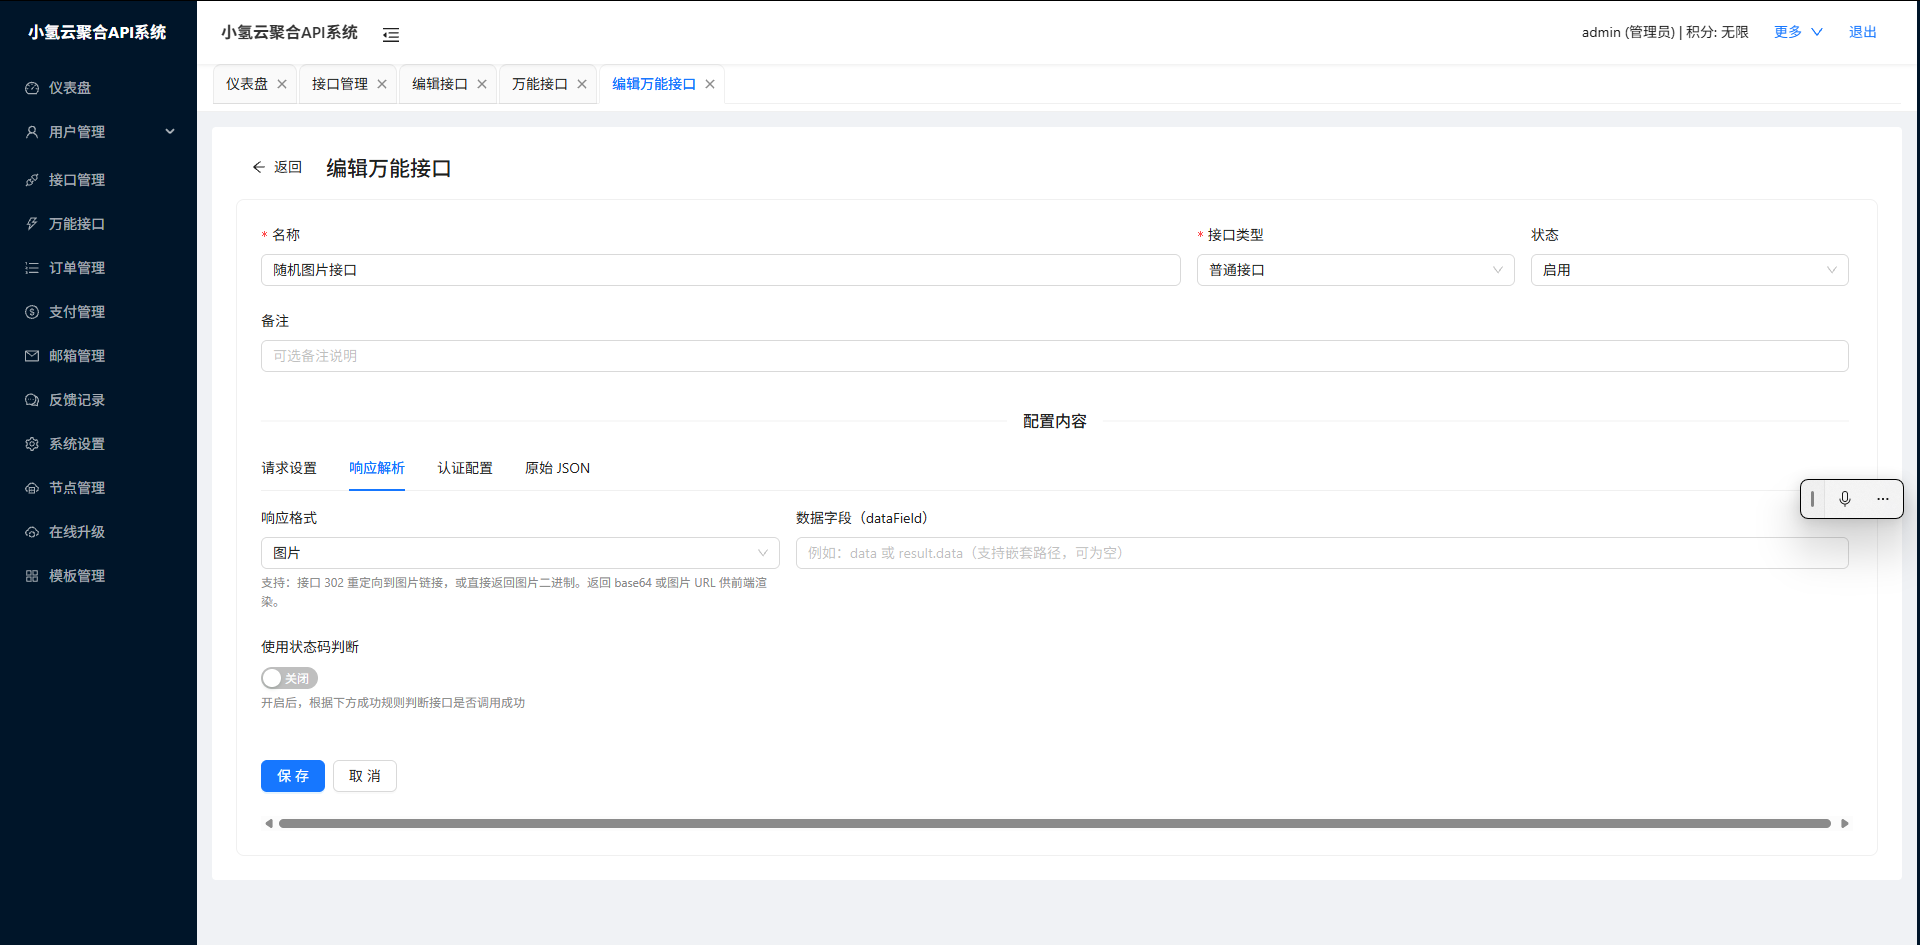Switch to the 请求设置 tab

(289, 468)
